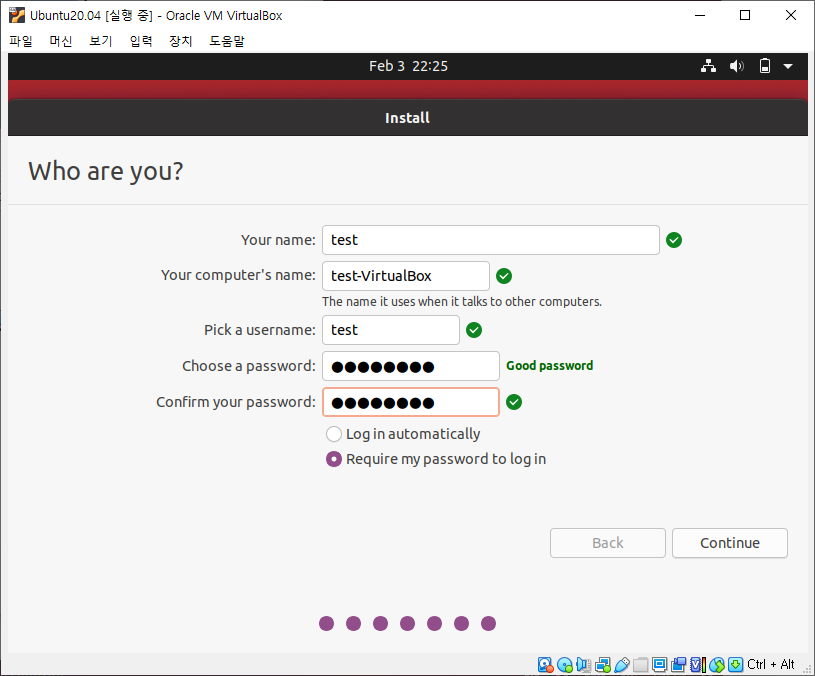Click the battery icon in the top bar
Viewport: 815px width, 676px height.
click(x=765, y=66)
